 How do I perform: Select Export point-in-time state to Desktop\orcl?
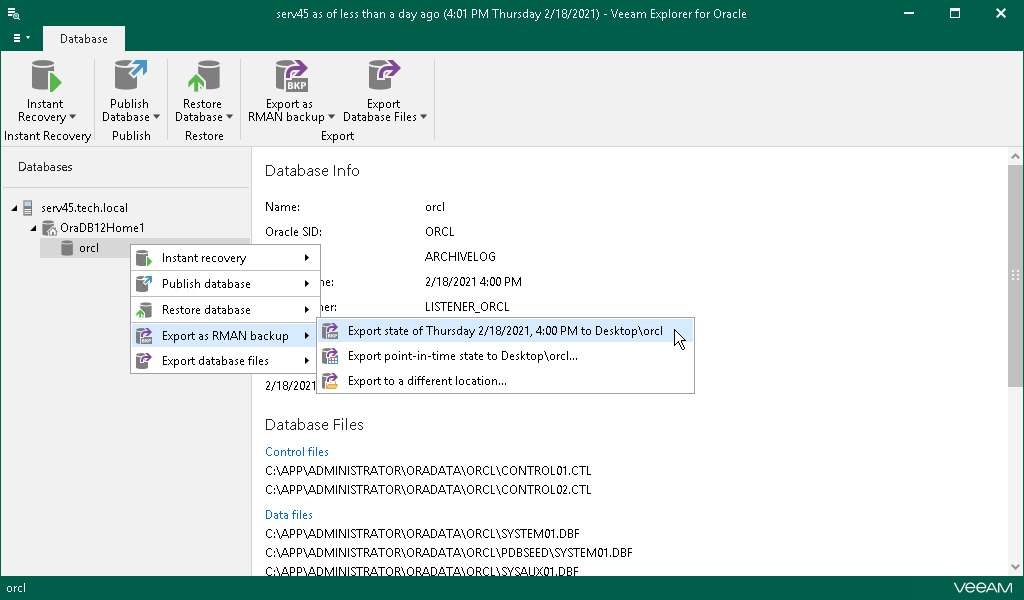tap(505, 356)
